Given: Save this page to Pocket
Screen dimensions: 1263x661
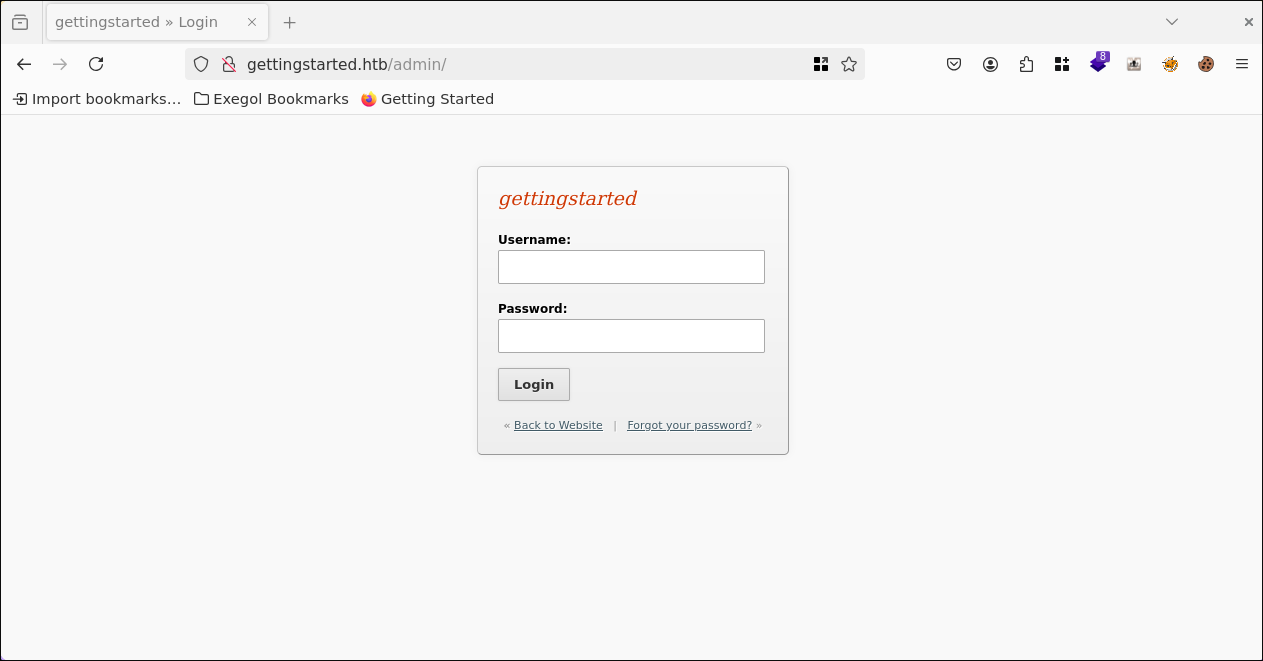Looking at the screenshot, I should click(x=954, y=64).
